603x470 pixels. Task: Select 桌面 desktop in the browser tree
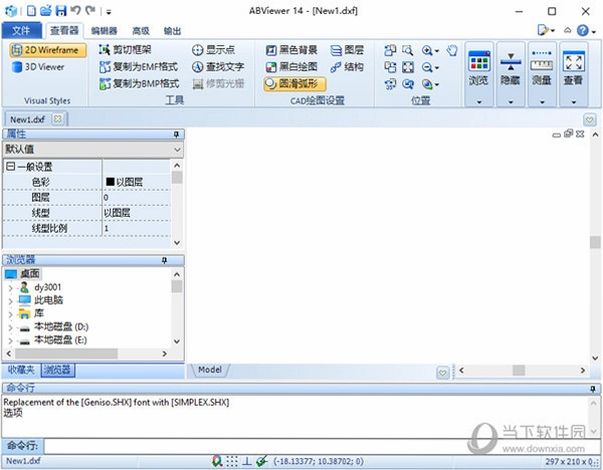pos(30,274)
